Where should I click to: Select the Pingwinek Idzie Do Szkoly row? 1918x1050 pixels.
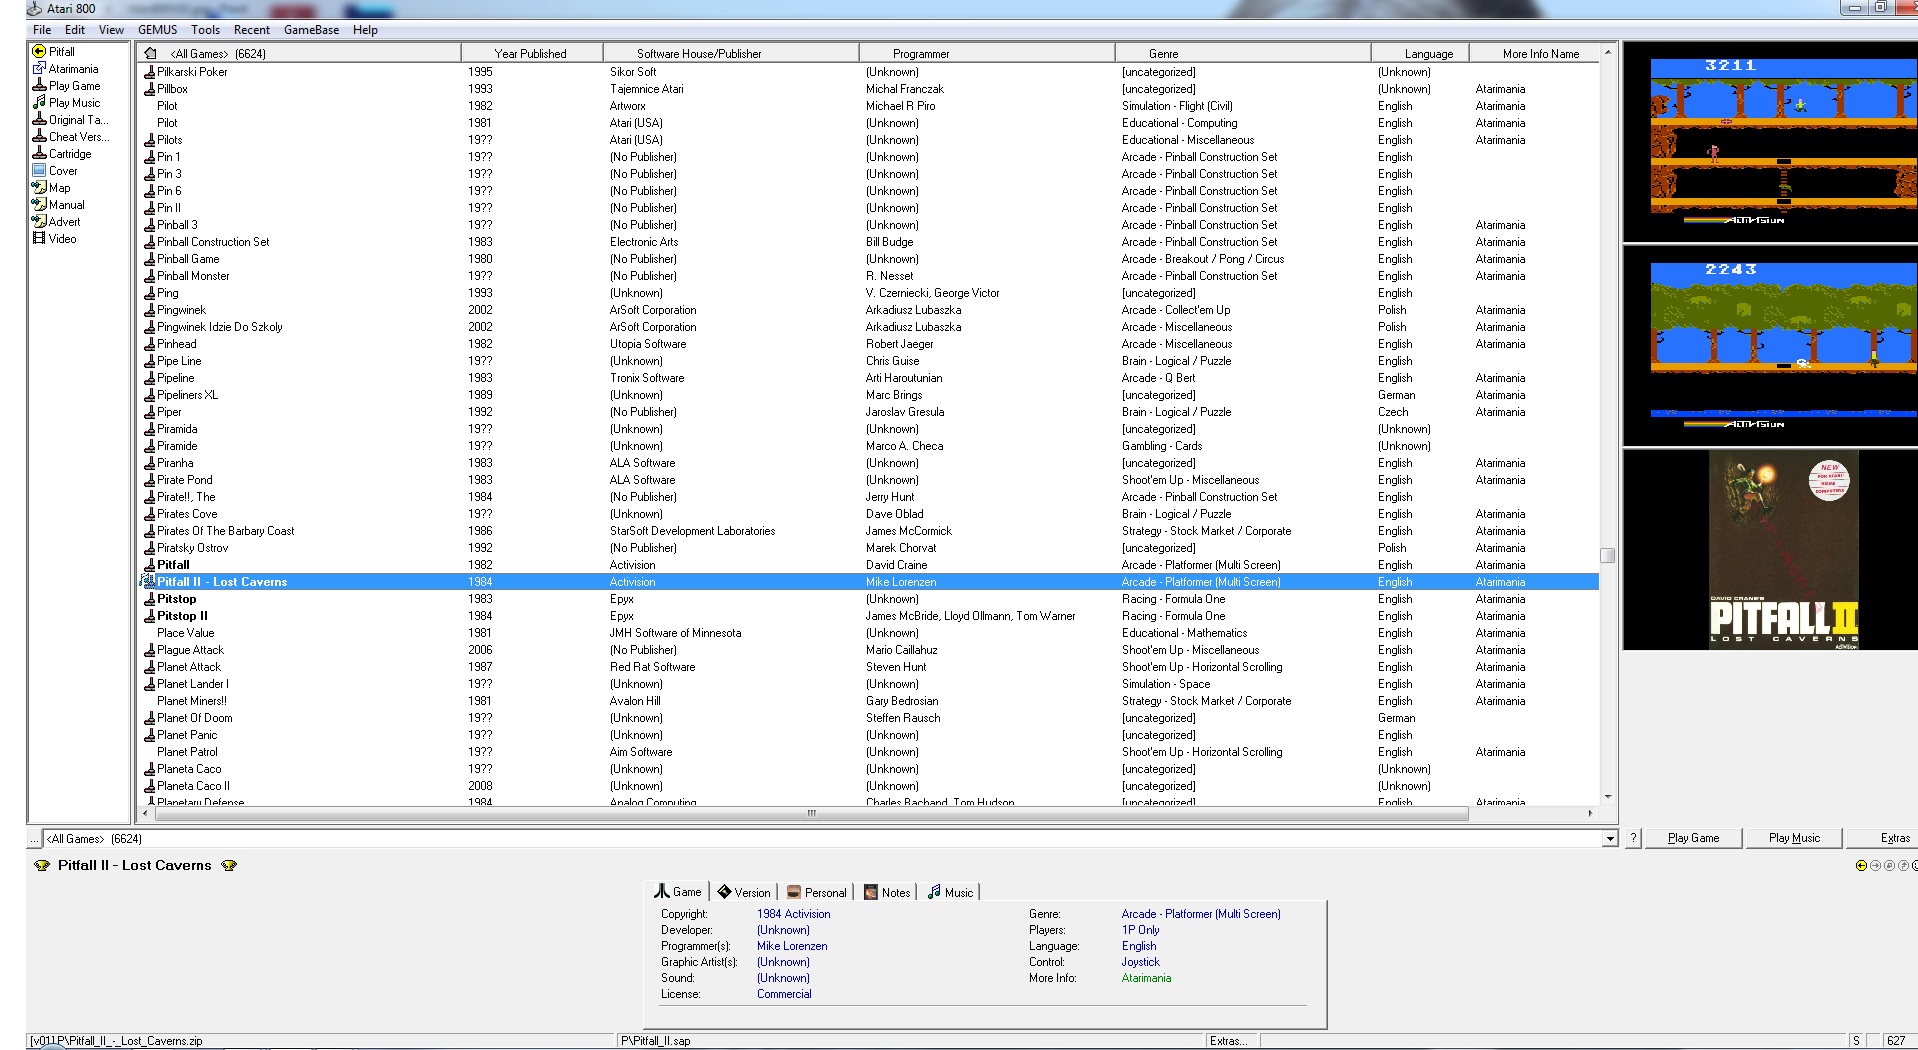868,327
